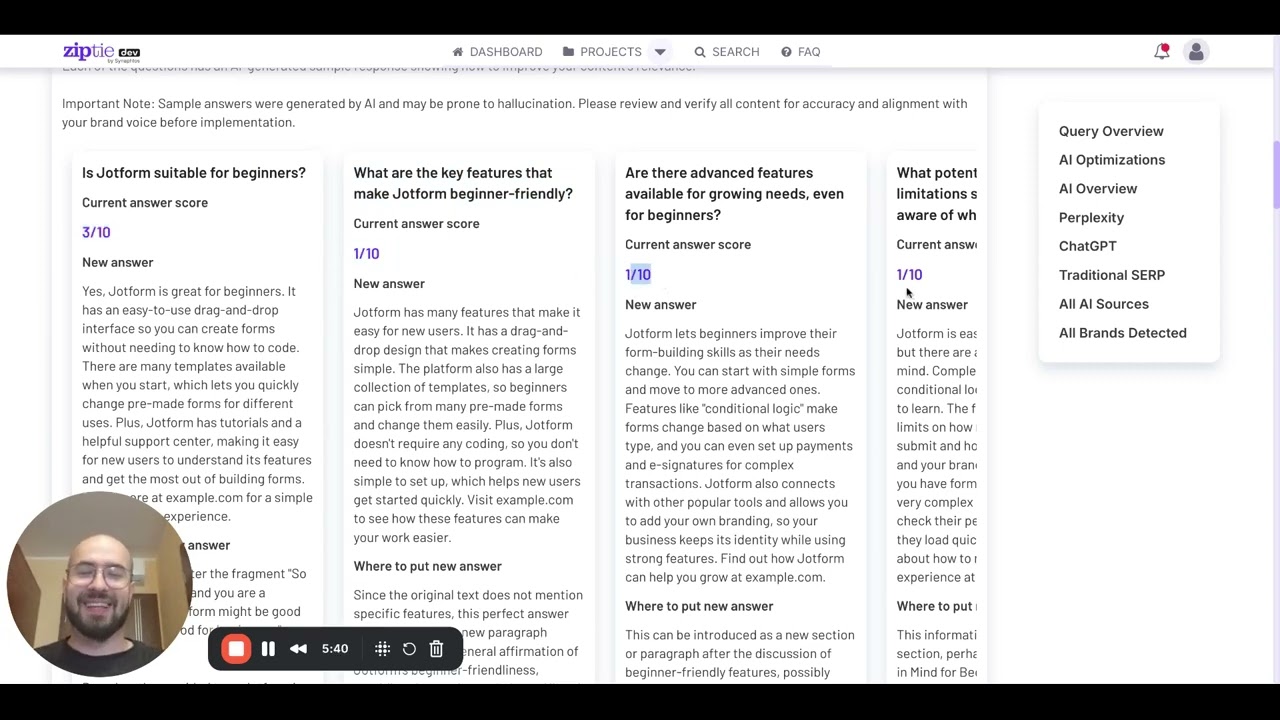Click the 1/10 score under key features
Image resolution: width=1280 pixels, height=720 pixels.
[x=366, y=254]
